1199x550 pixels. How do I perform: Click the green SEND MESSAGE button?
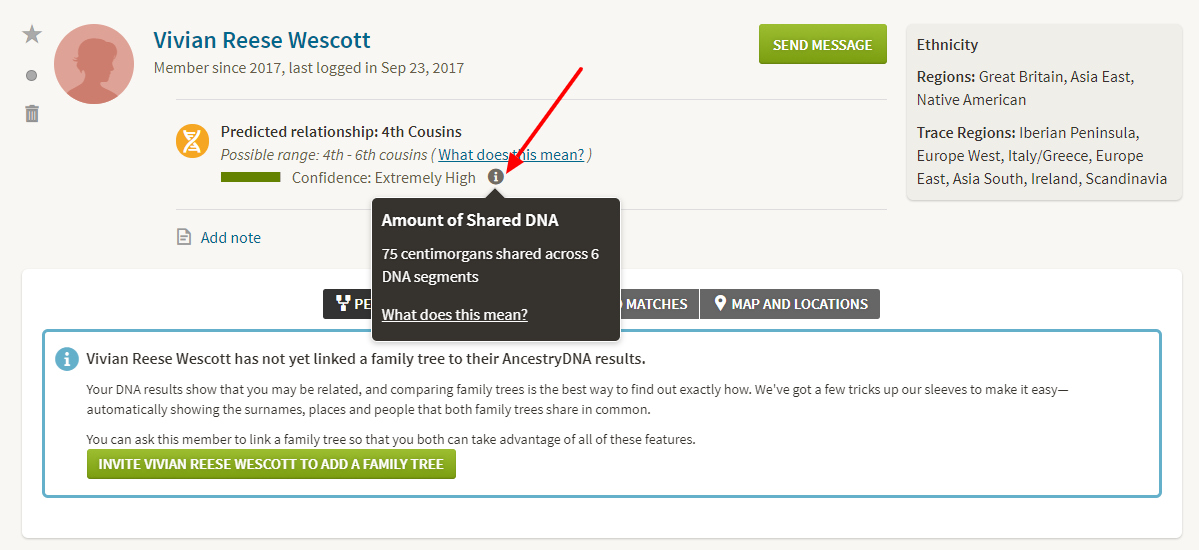tap(823, 44)
